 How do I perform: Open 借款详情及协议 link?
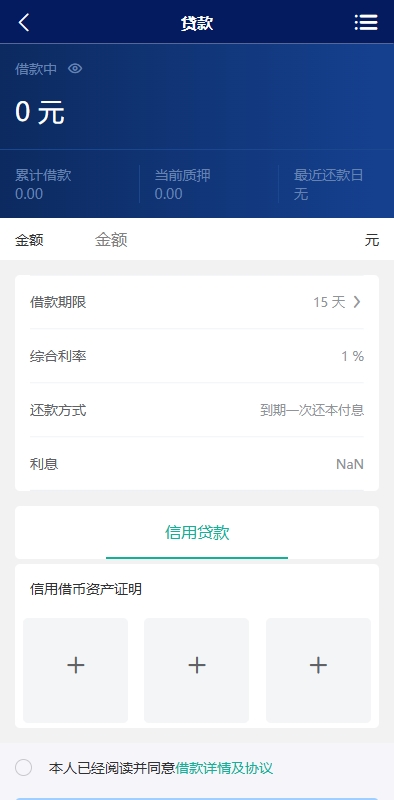(224, 768)
